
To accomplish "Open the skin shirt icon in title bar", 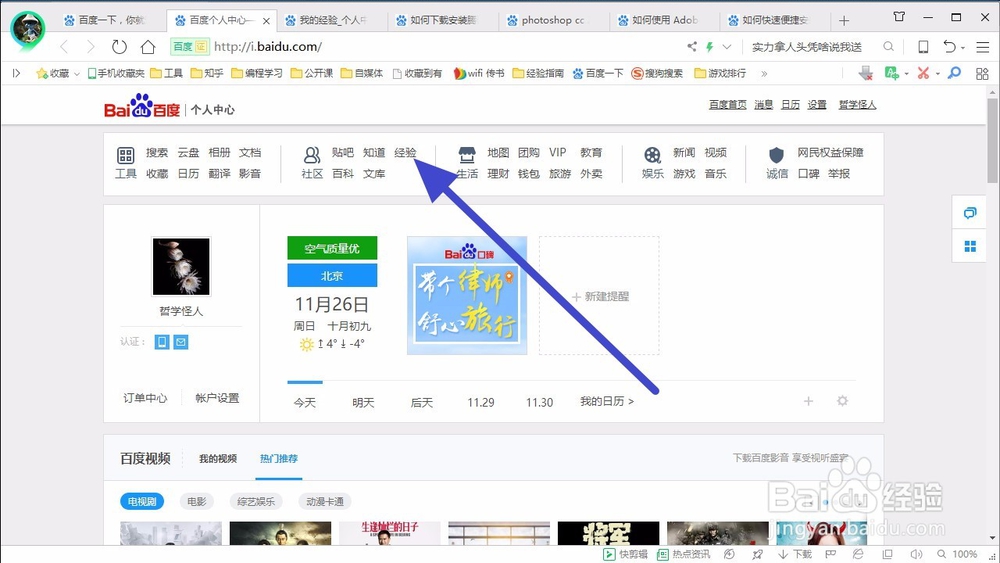I will [x=899, y=17].
